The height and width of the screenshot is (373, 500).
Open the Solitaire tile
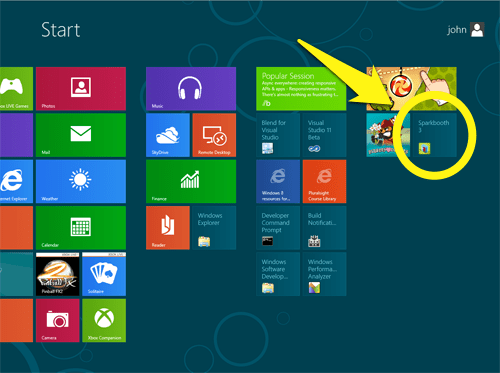coord(104,274)
